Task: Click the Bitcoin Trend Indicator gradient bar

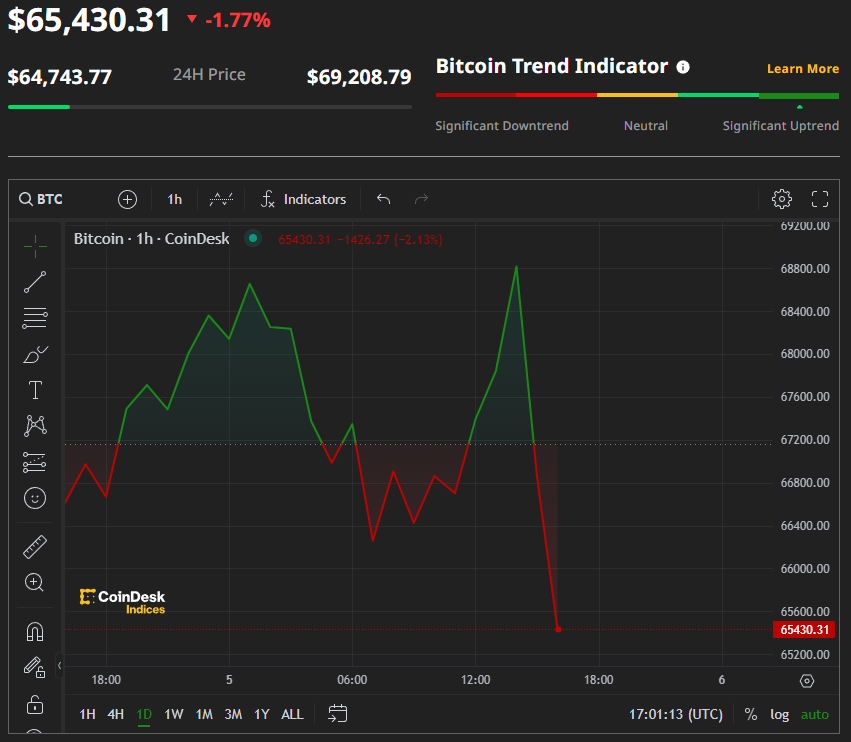Action: (637, 96)
